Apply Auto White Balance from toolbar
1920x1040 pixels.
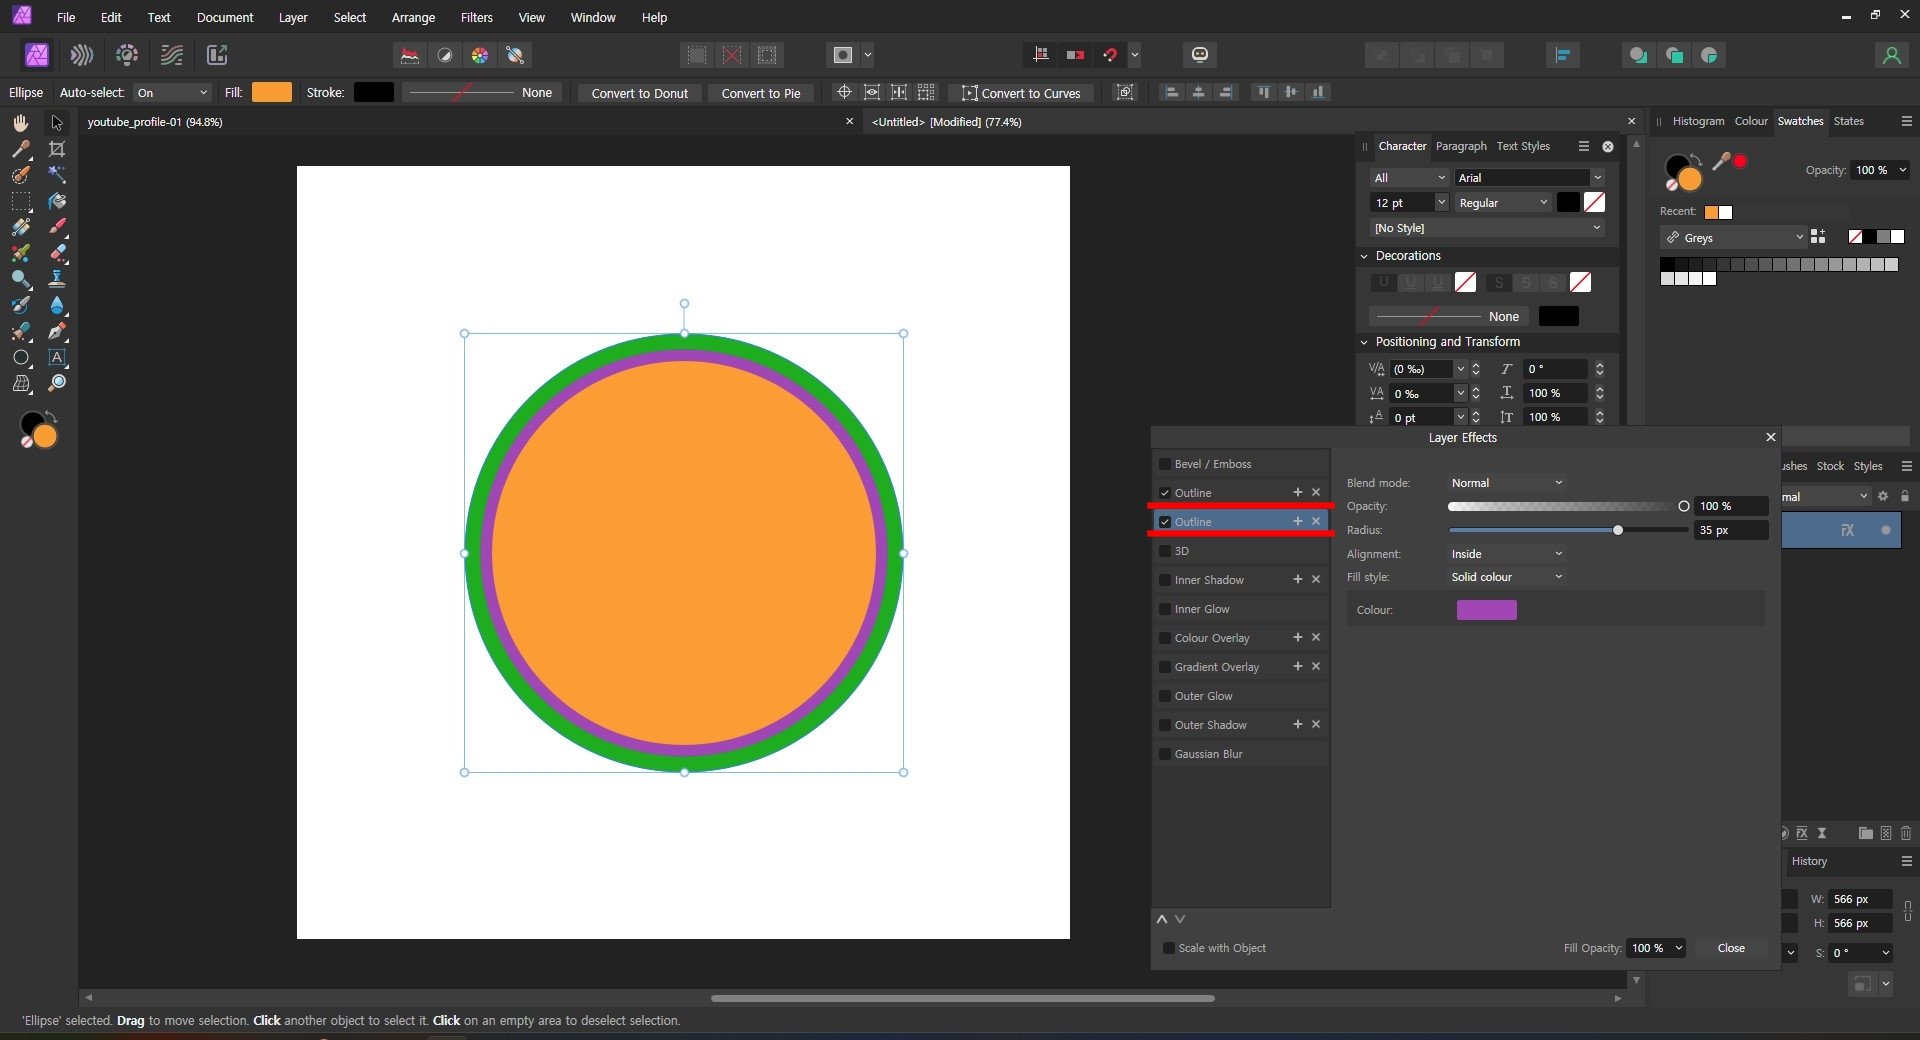click(x=515, y=55)
